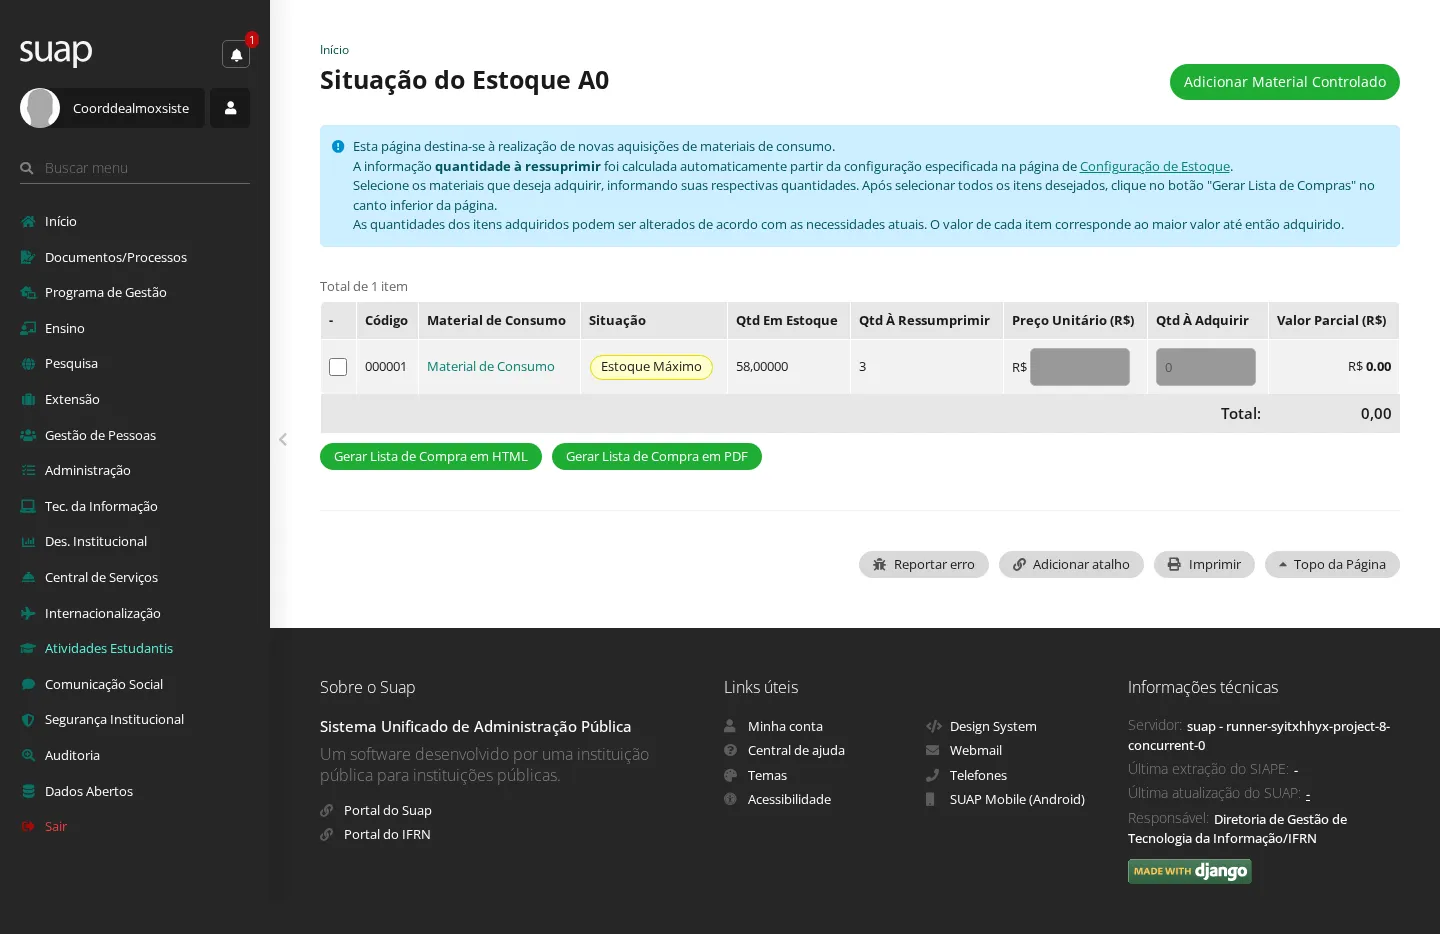
Task: Click Gerar Lista de Compra em HTML
Action: pyautogui.click(x=430, y=456)
